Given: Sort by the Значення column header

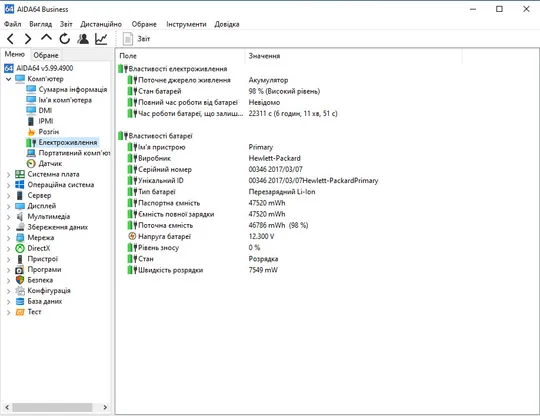Looking at the screenshot, I should (x=354, y=56).
